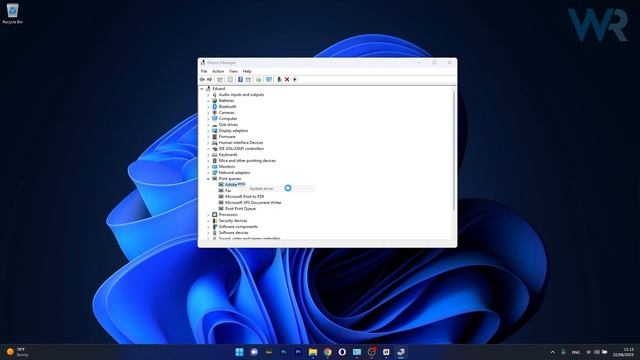Image resolution: width=640 pixels, height=360 pixels.
Task: Select Microsoft Print to PDF
Action: coord(244,197)
